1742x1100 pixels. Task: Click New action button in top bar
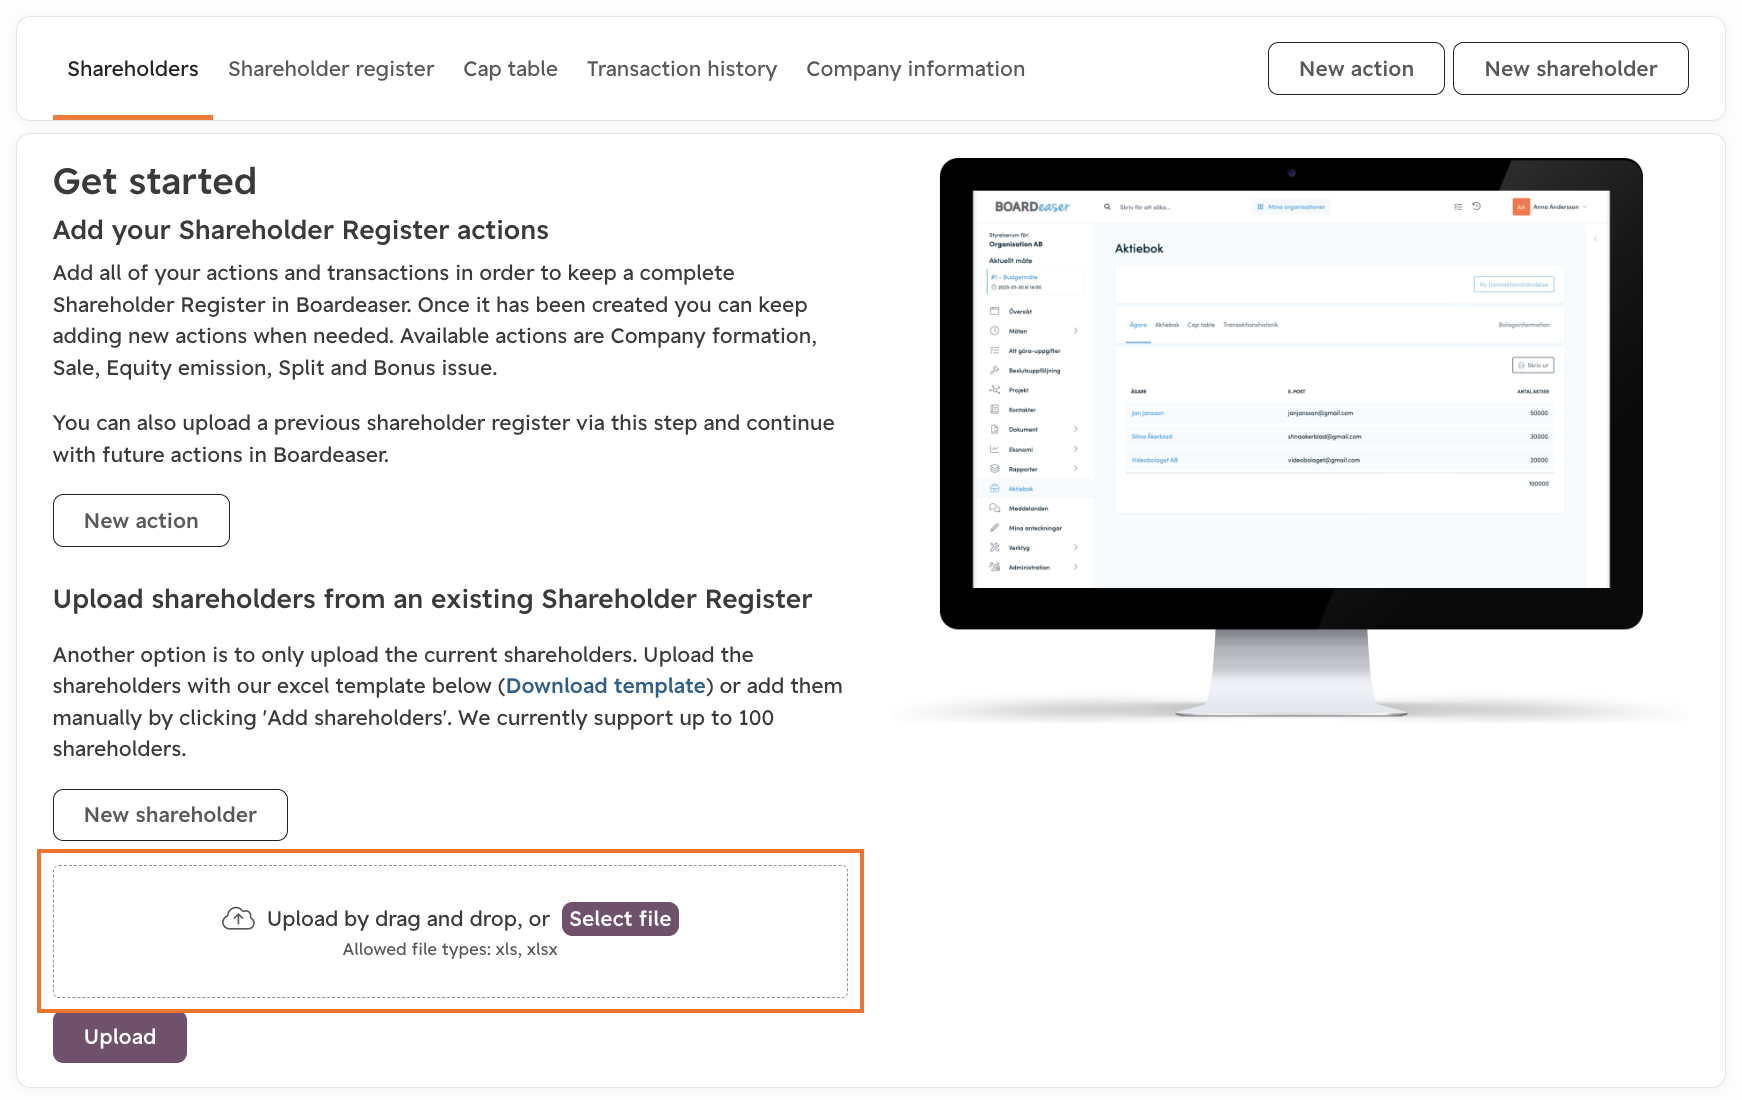click(1356, 69)
